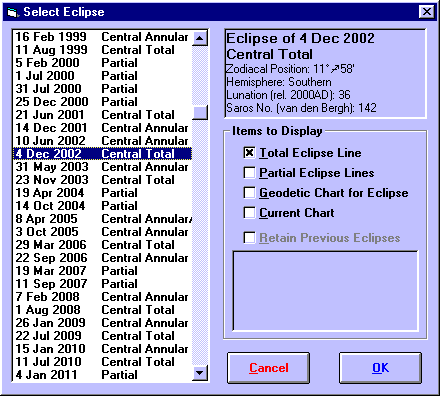The height and width of the screenshot is (396, 440).
Task: Select the 25 Dec 2000 Partial eclipse
Action: (x=102, y=102)
